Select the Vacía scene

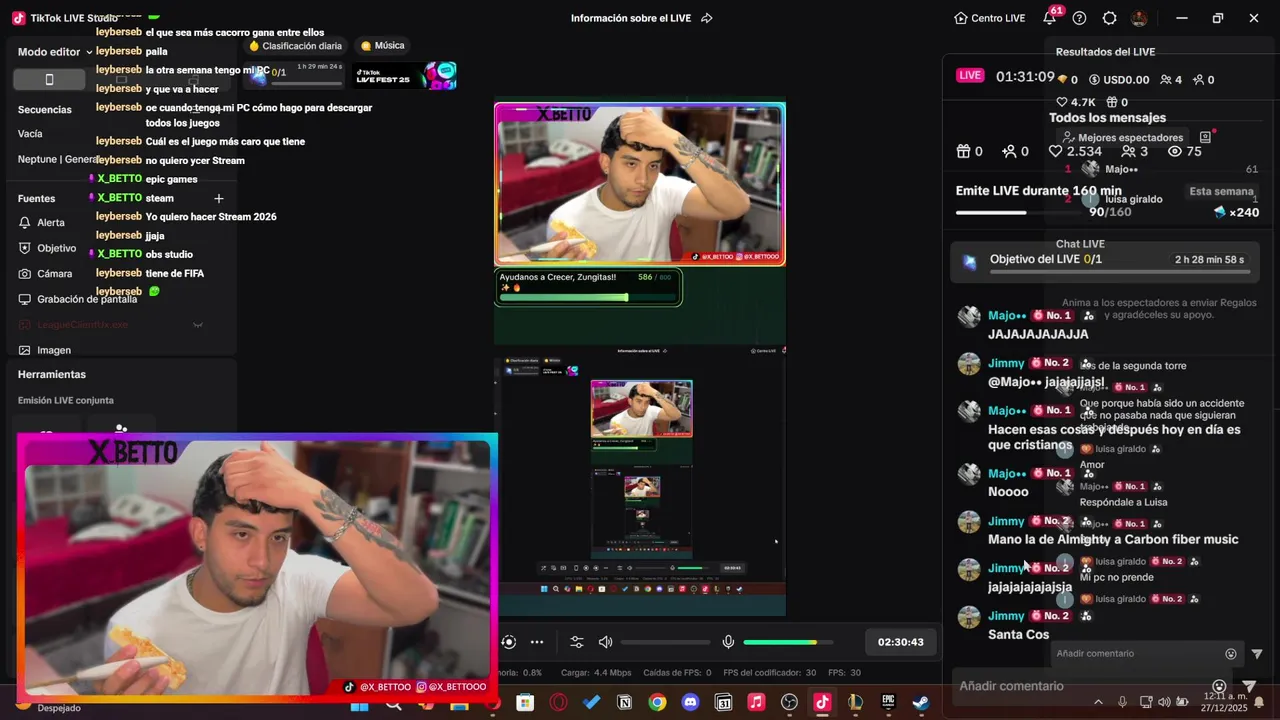(x=30, y=133)
